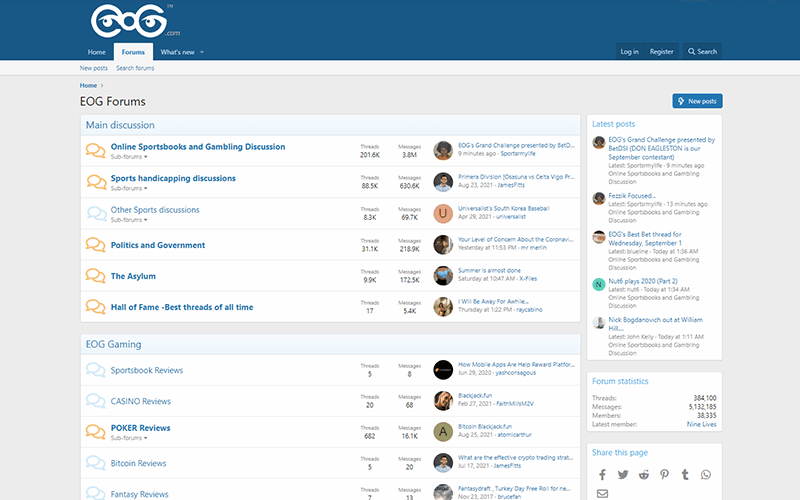Open latest member Nine Lives profile
The width and height of the screenshot is (800, 500).
tap(701, 424)
